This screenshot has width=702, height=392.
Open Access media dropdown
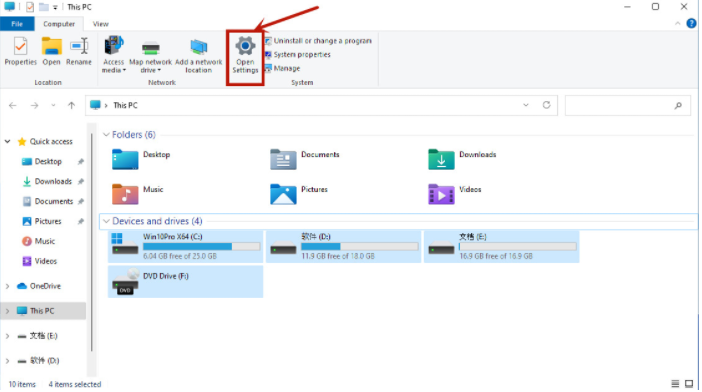click(x=114, y=55)
